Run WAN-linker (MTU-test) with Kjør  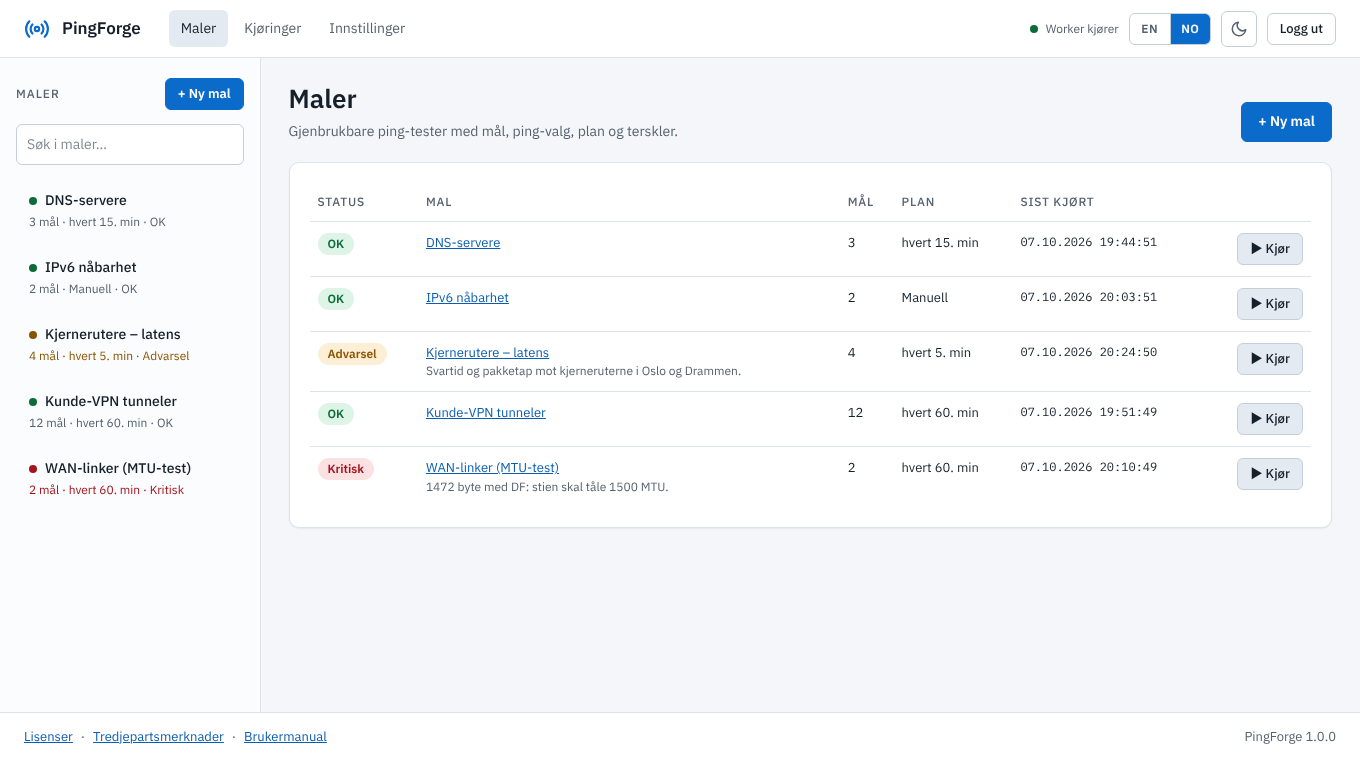[1270, 474]
